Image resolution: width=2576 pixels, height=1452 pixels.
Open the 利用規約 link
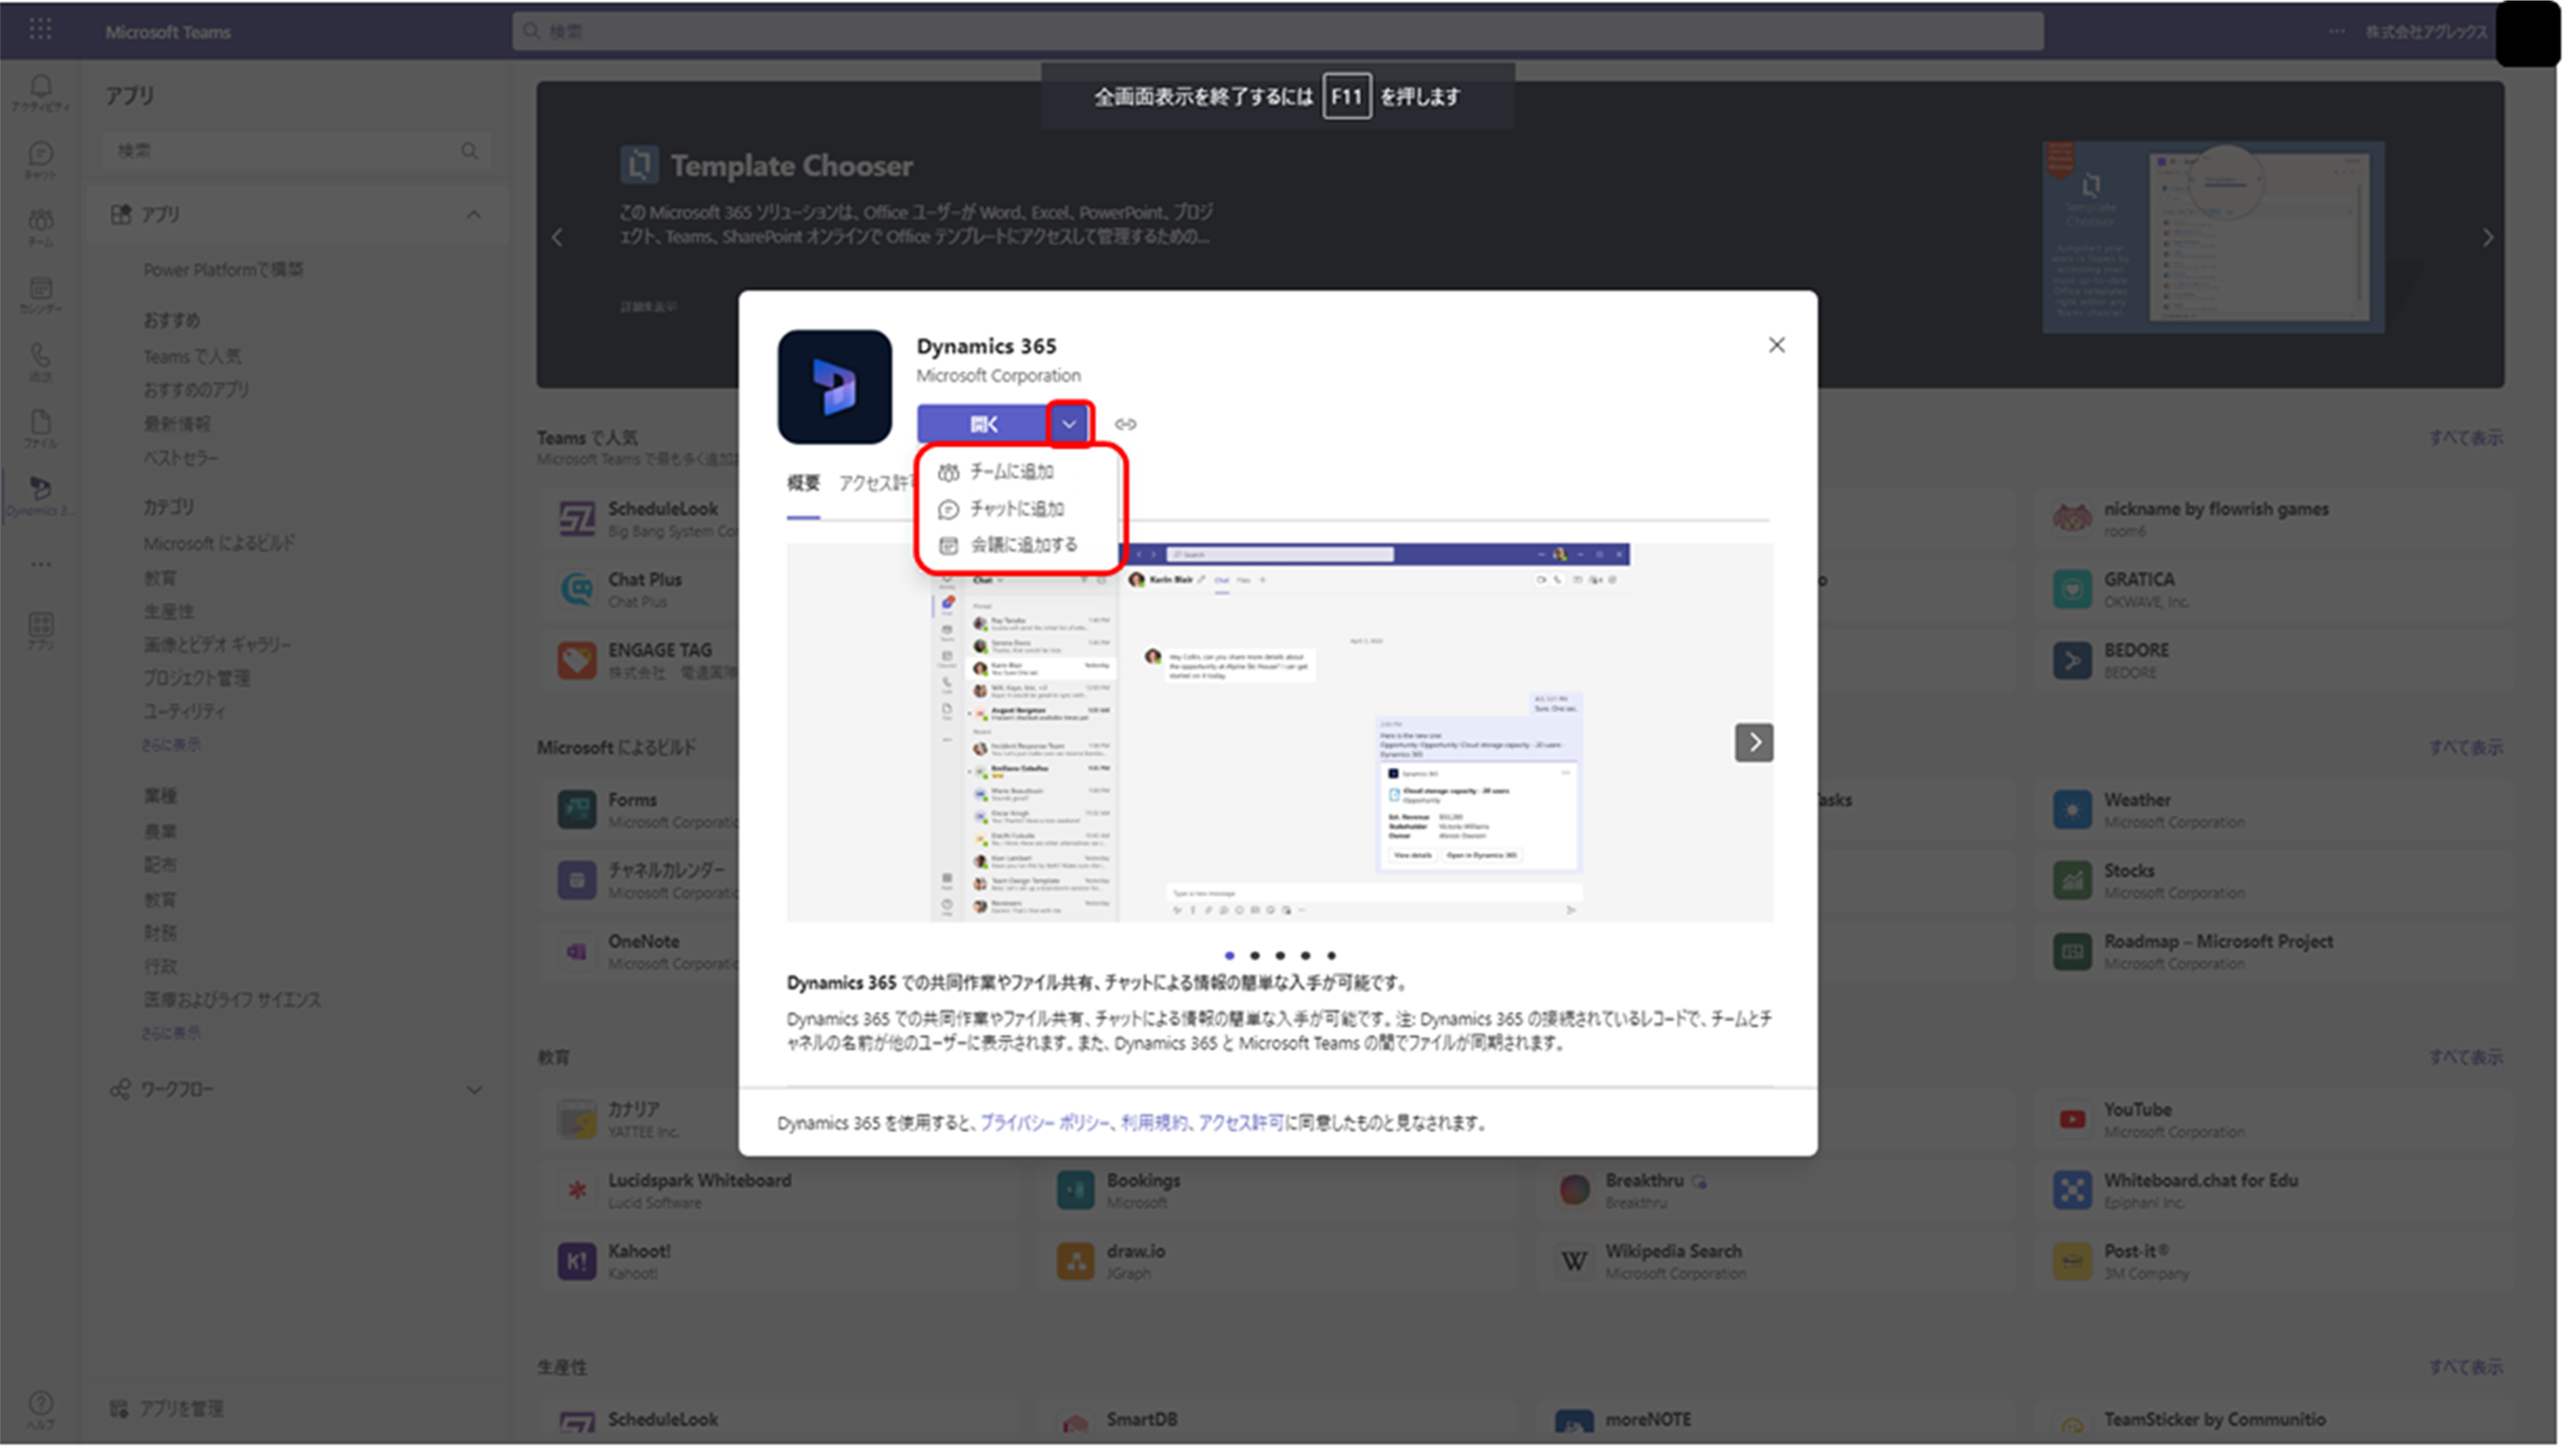pyautogui.click(x=1154, y=1123)
